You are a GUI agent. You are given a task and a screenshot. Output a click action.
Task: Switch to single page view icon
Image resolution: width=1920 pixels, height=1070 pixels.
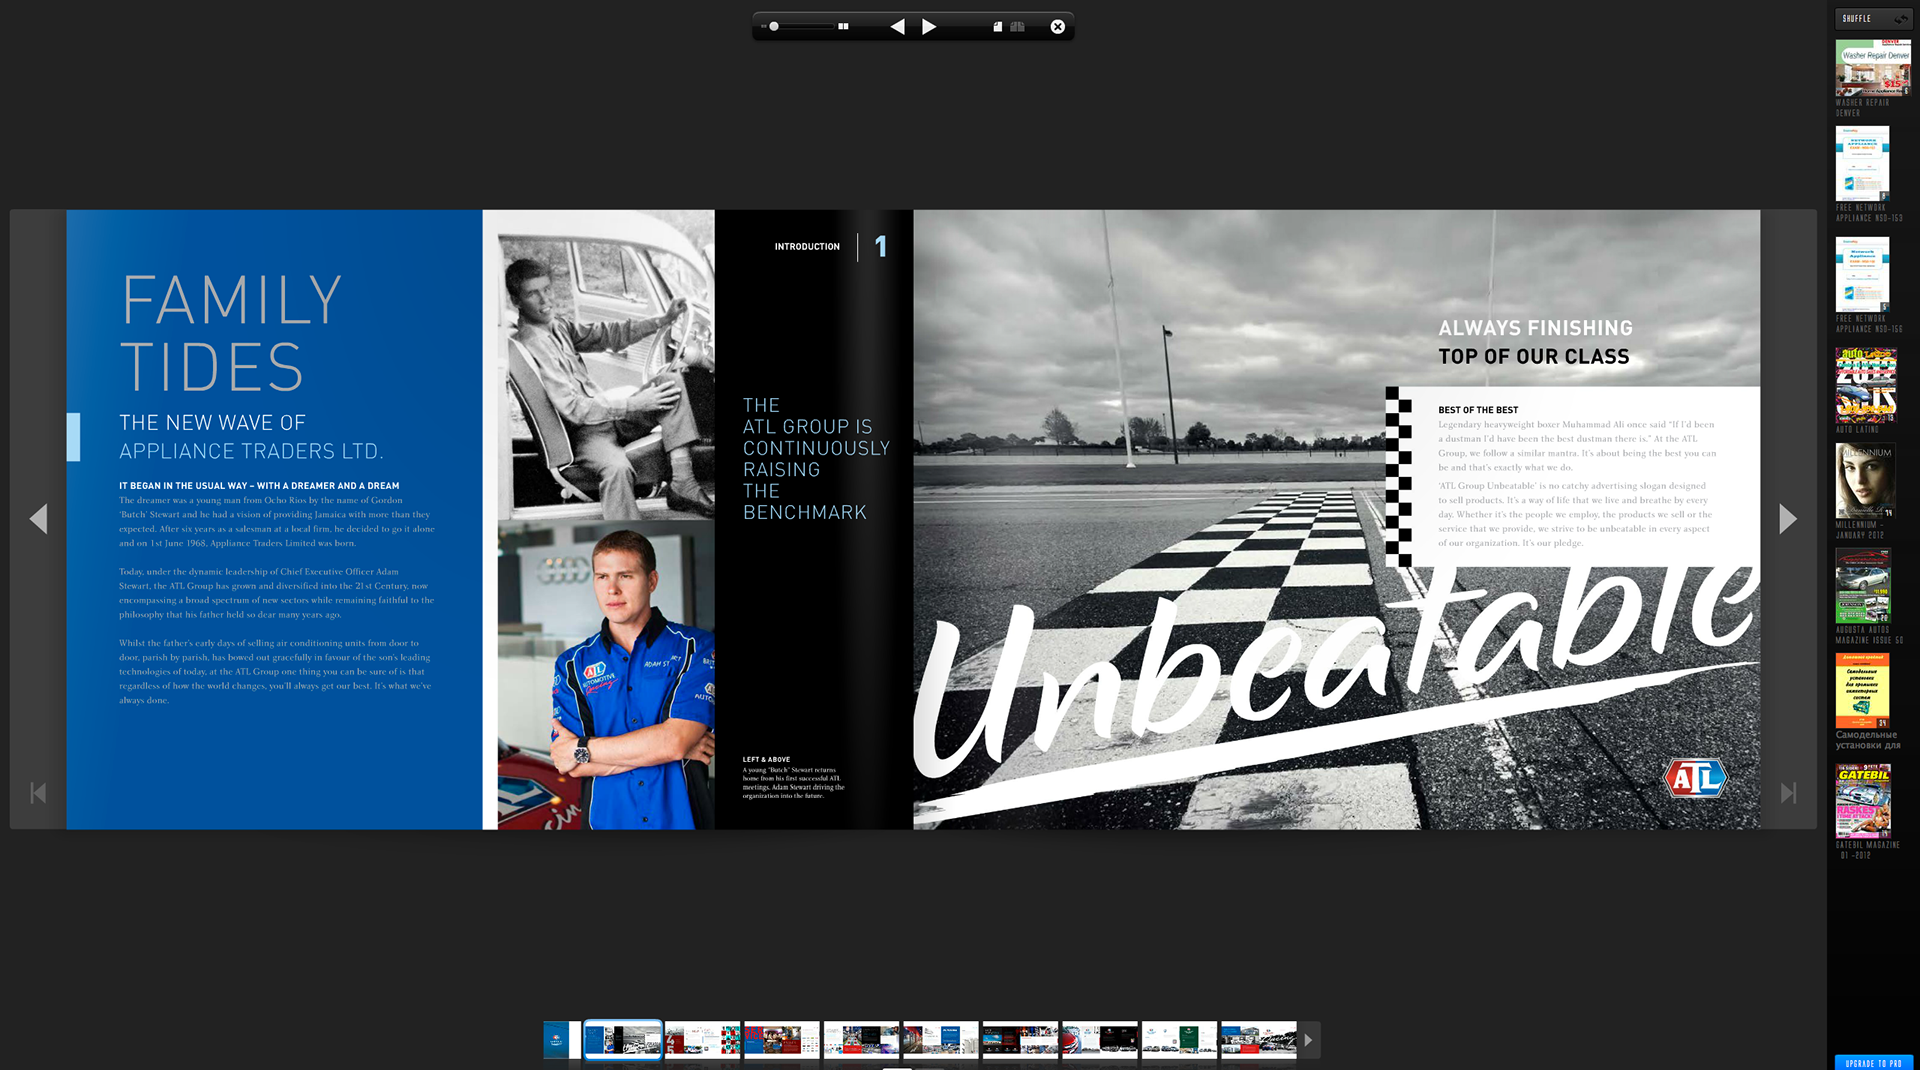pyautogui.click(x=997, y=27)
